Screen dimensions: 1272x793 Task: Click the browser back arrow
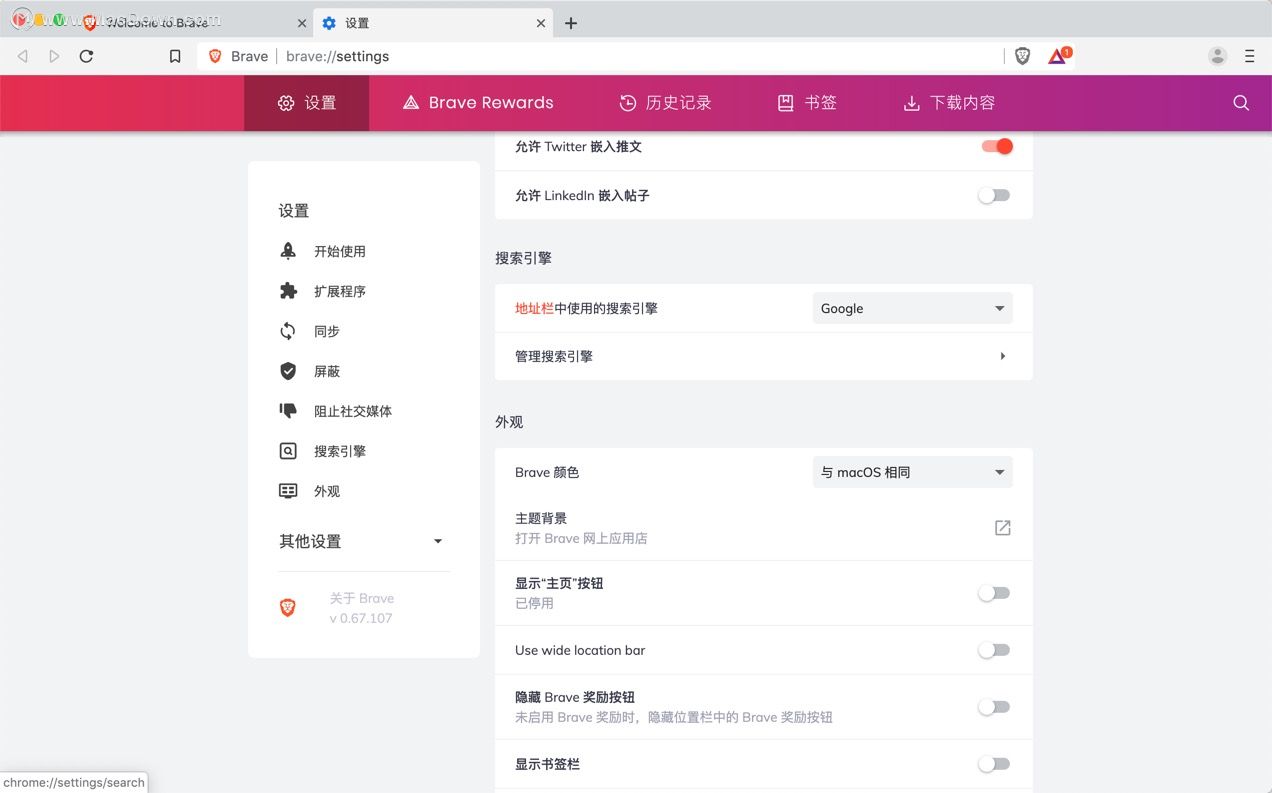point(23,56)
